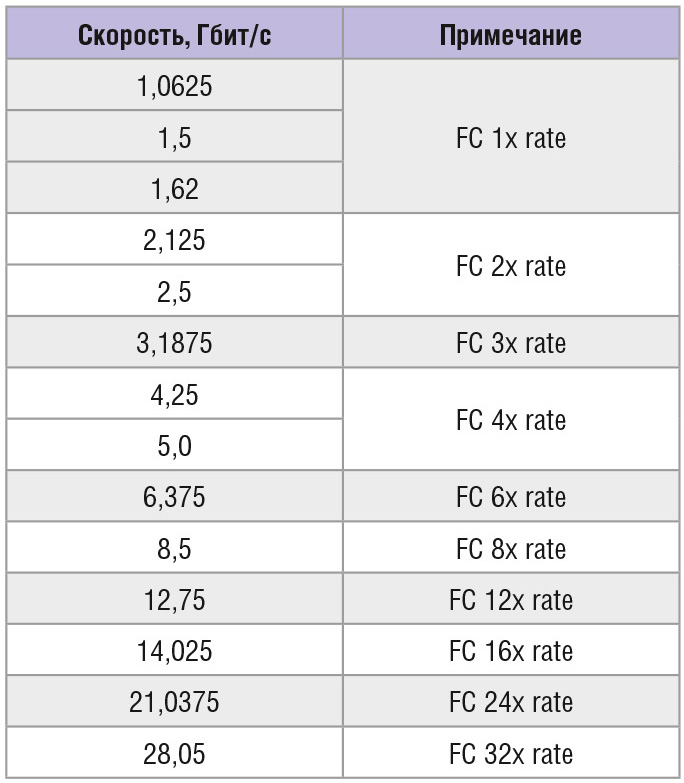
Task: Click the "FC 2x rate" note cell
Action: (x=510, y=267)
